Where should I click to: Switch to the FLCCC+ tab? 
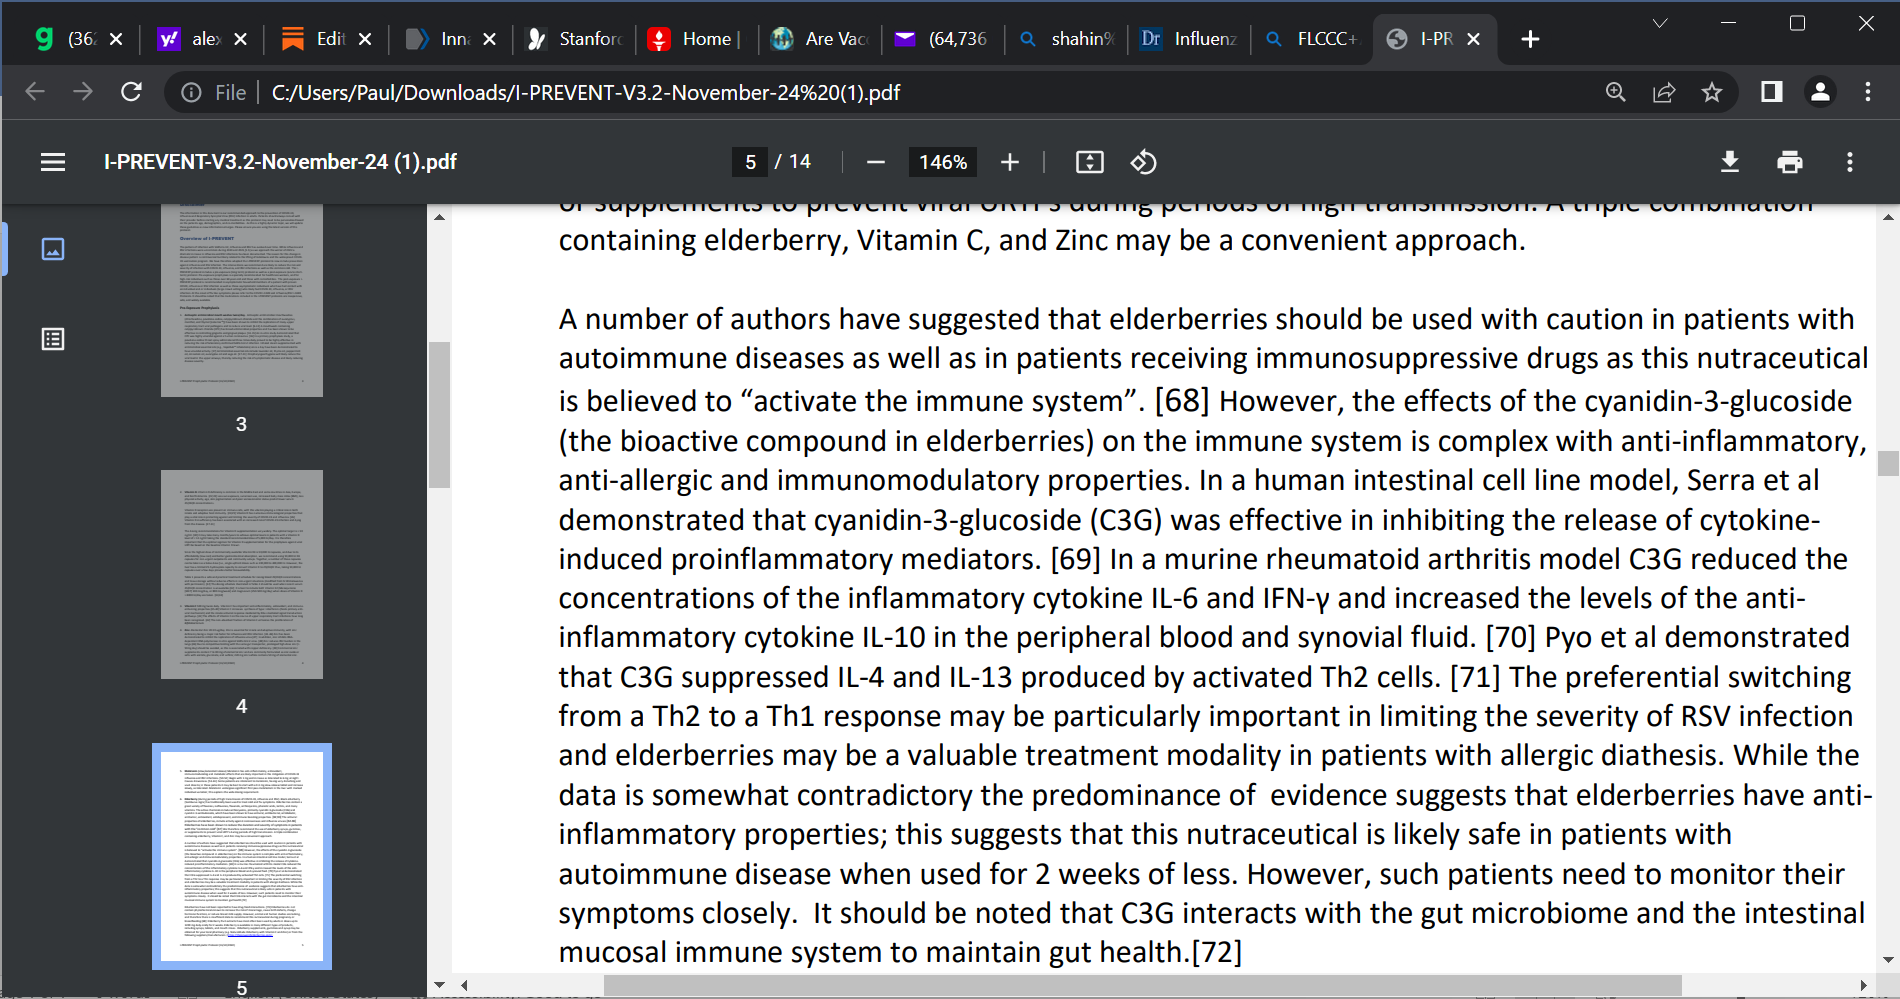pyautogui.click(x=1313, y=39)
